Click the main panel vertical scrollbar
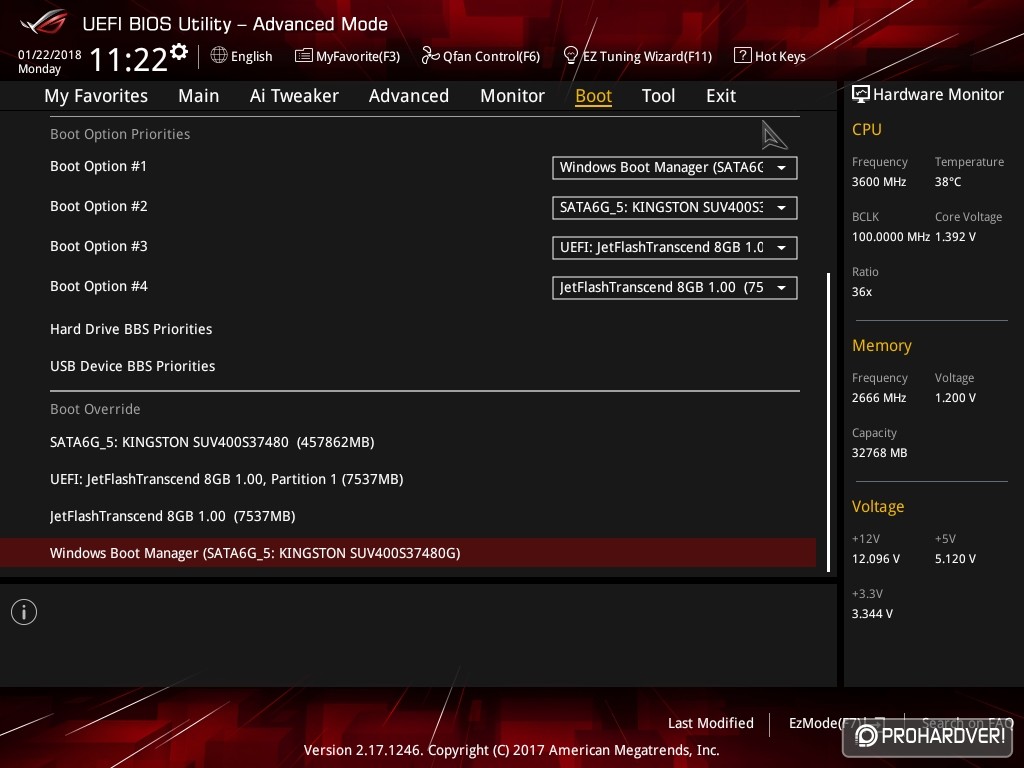The width and height of the screenshot is (1024, 768). point(829,422)
